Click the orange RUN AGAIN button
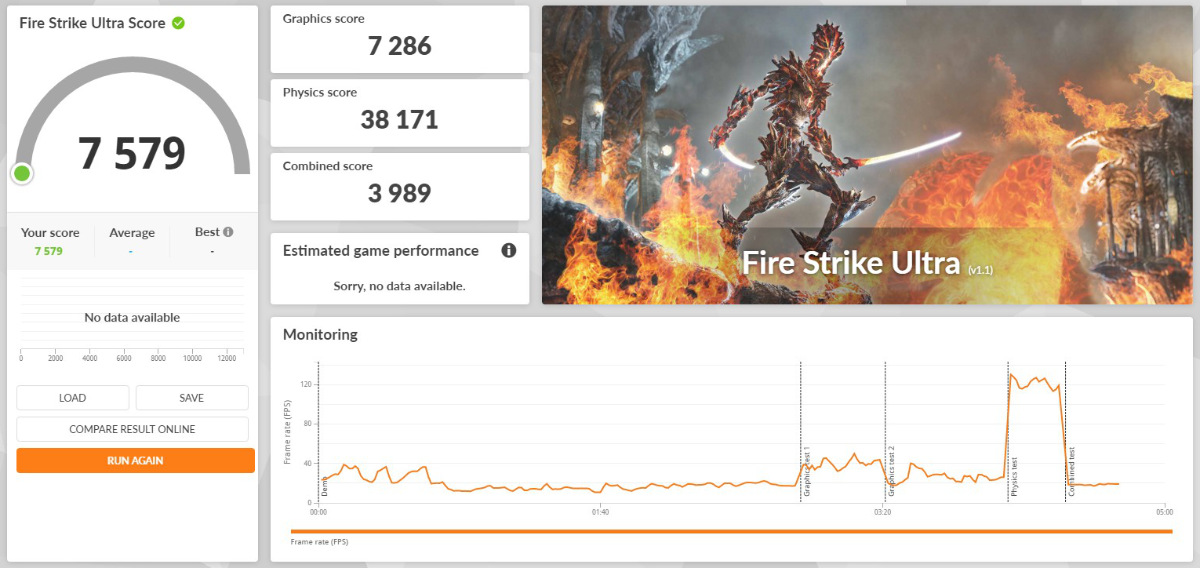 [x=135, y=461]
